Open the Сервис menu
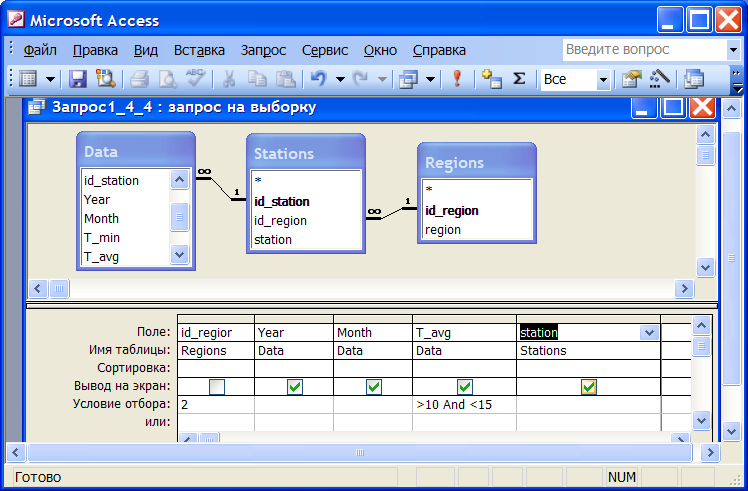This screenshot has width=748, height=491. 325,50
